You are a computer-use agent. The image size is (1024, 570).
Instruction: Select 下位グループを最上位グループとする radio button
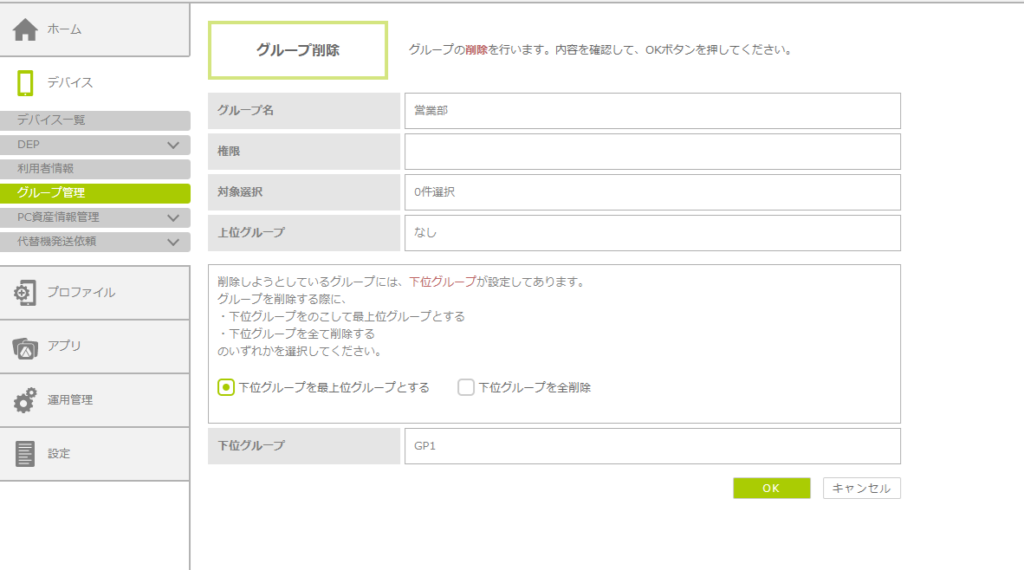click(226, 387)
